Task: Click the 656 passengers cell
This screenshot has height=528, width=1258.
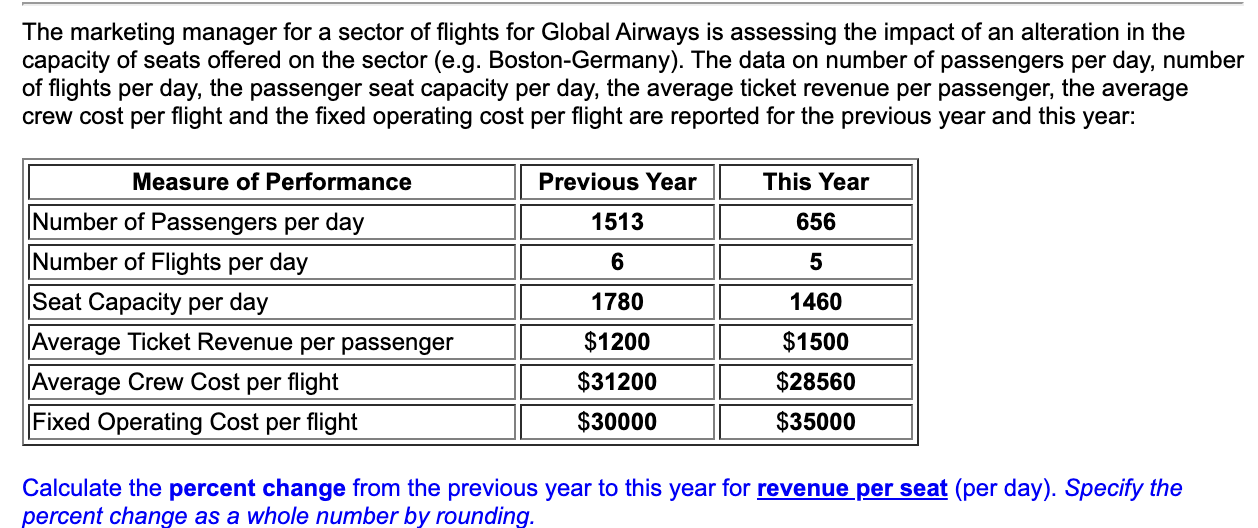Action: 816,222
